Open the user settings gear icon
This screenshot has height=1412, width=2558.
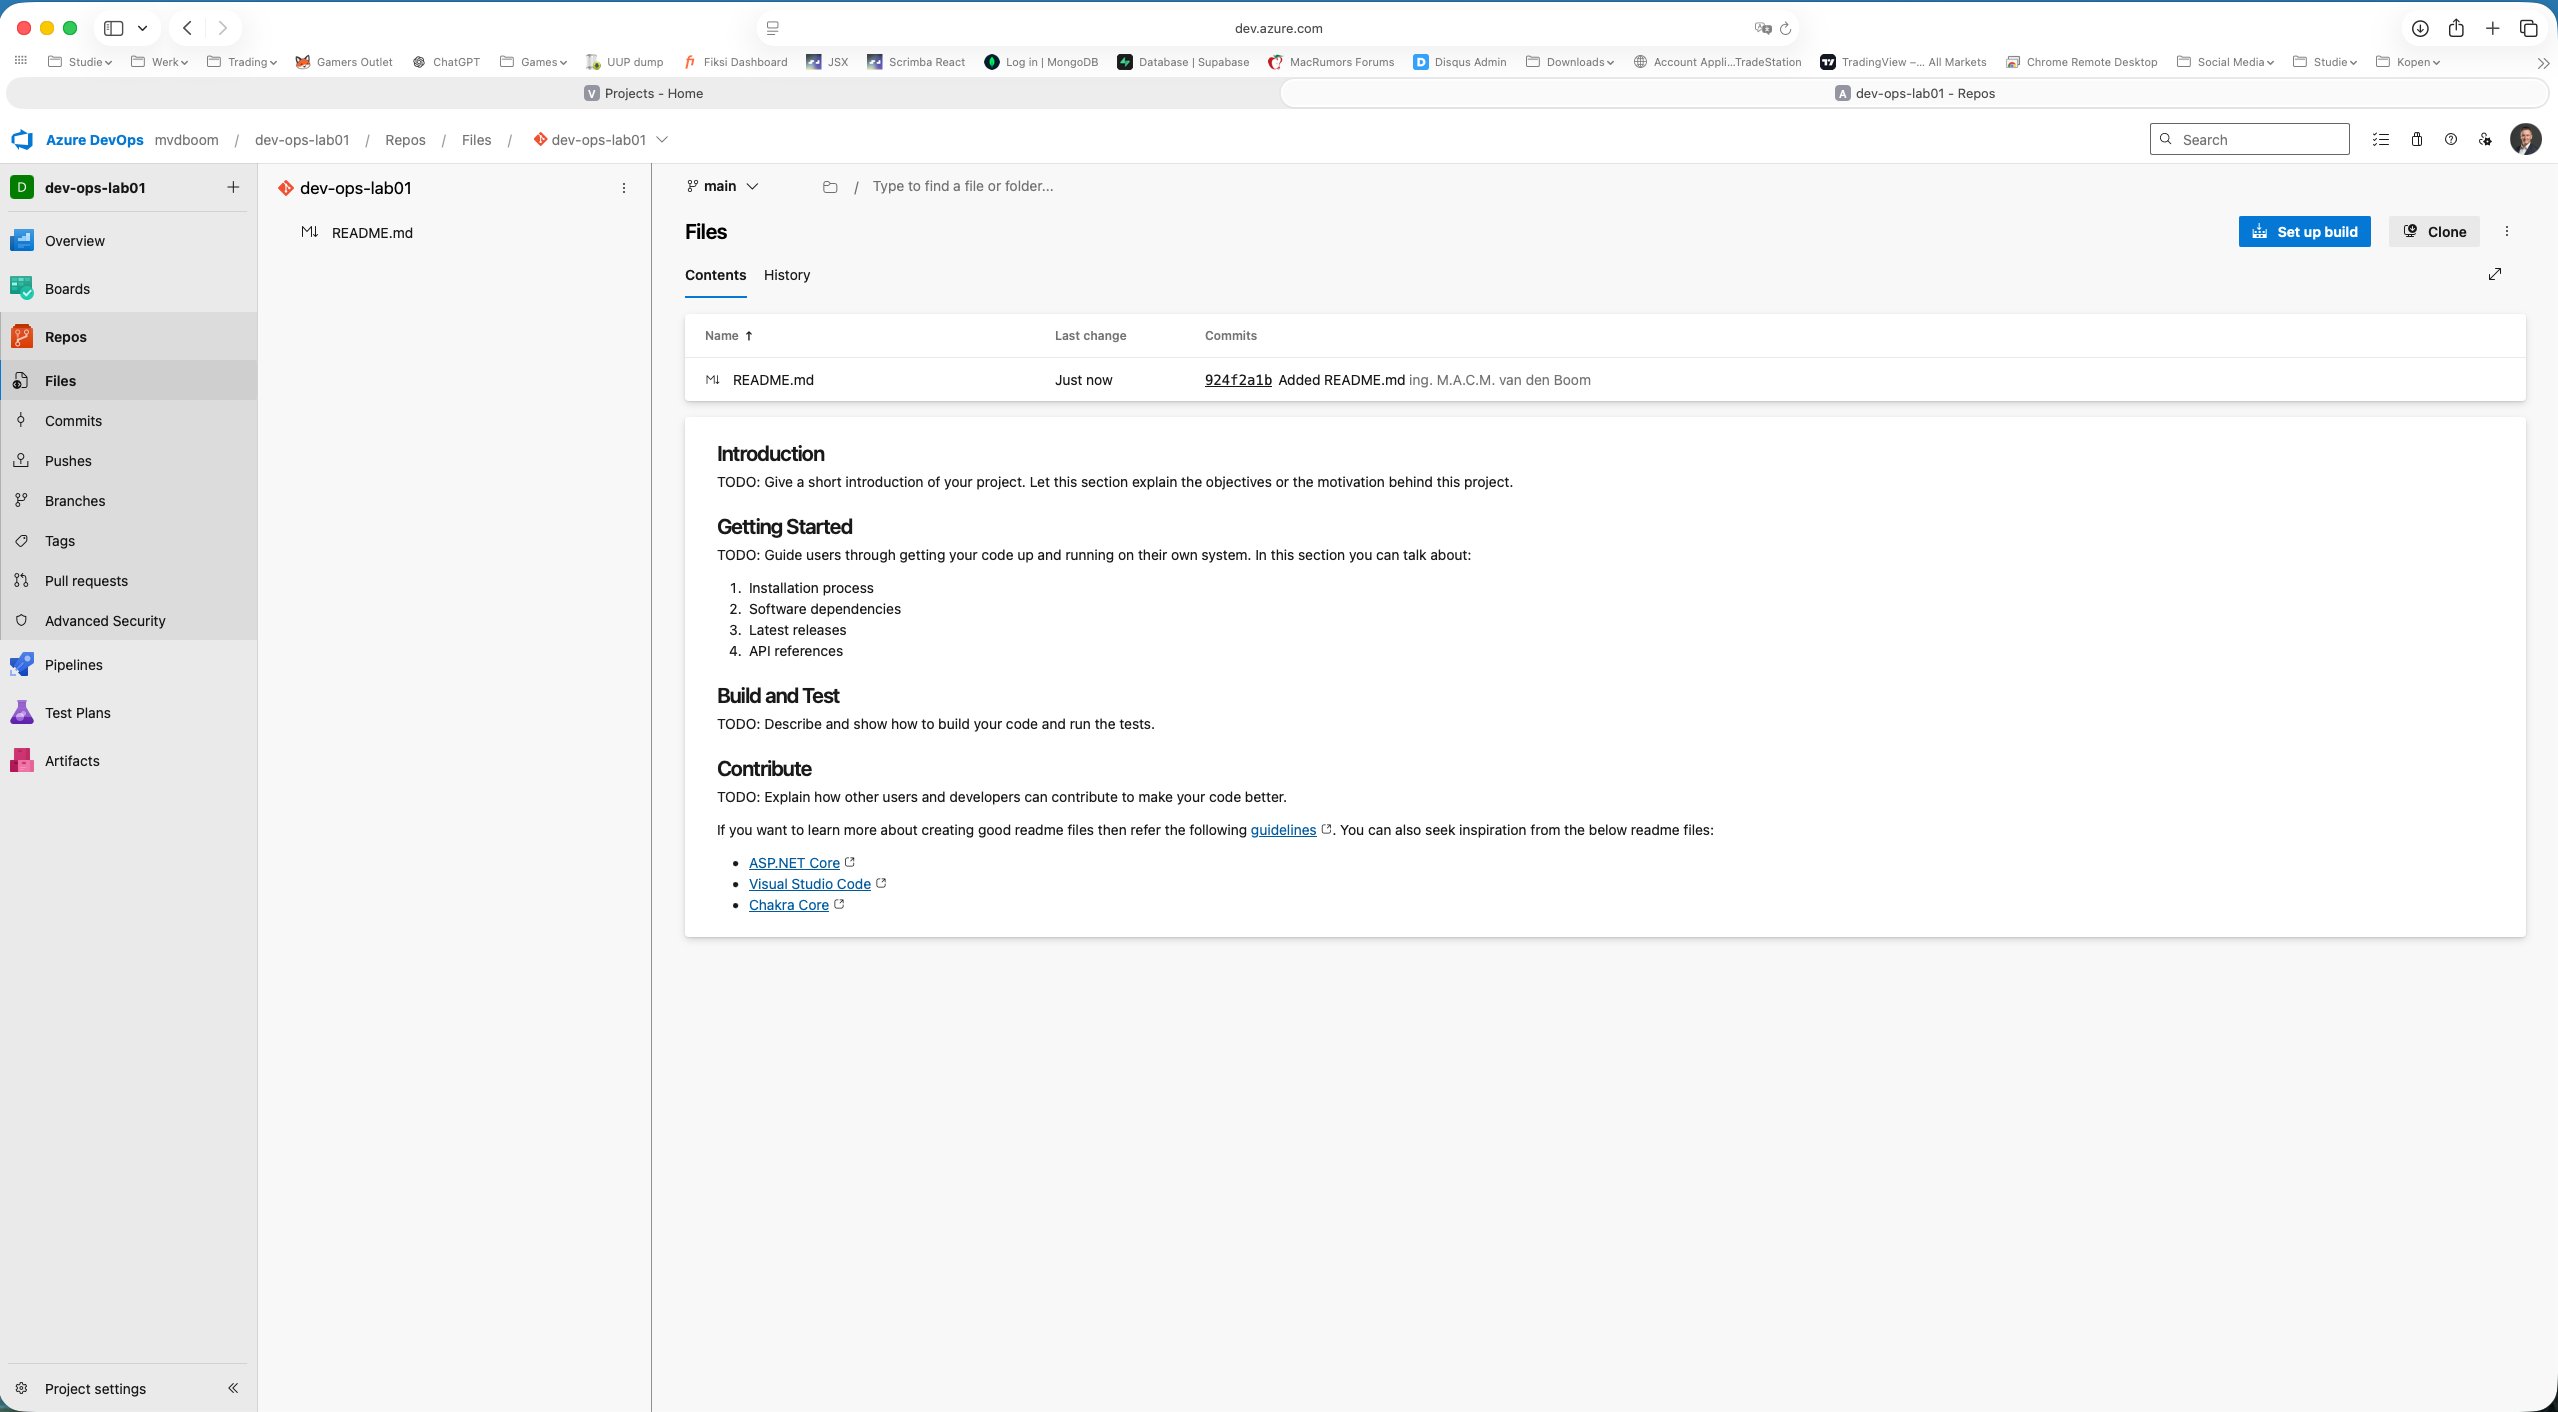(2484, 139)
